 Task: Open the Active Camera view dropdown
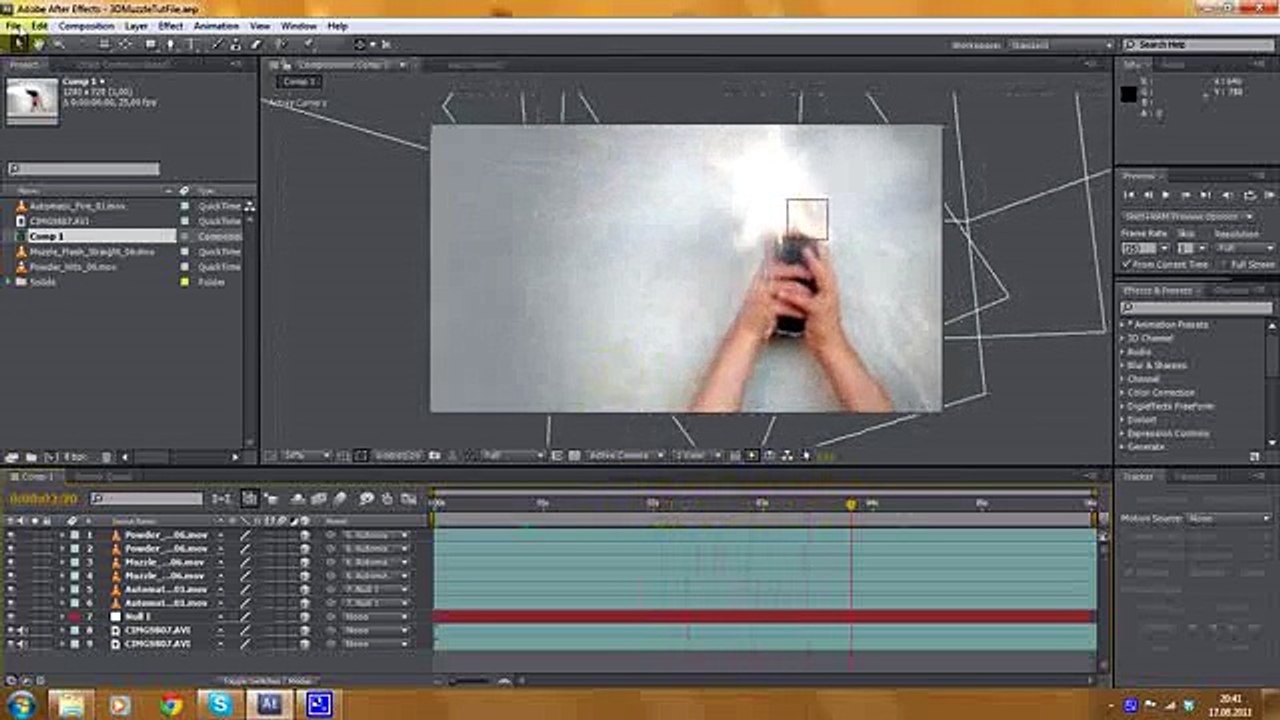click(626, 455)
